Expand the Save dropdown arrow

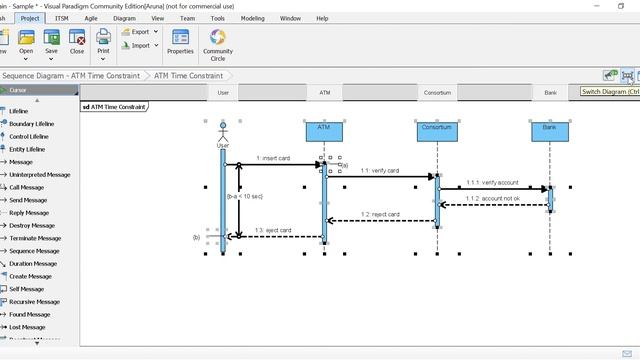[51, 59]
